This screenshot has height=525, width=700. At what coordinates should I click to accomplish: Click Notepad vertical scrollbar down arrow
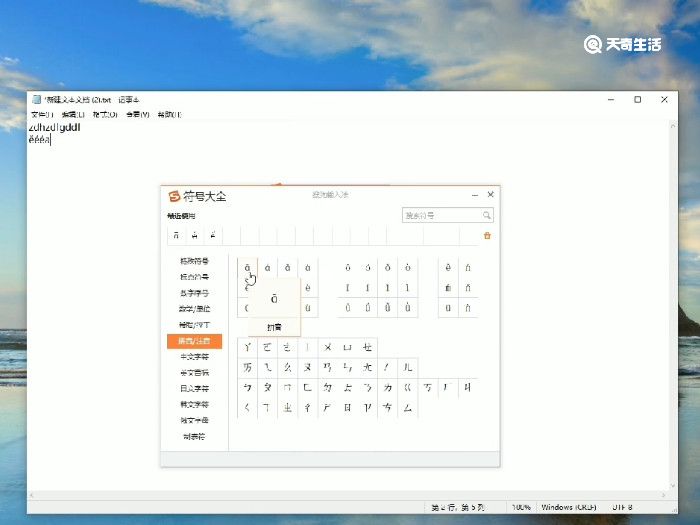[x=672, y=486]
